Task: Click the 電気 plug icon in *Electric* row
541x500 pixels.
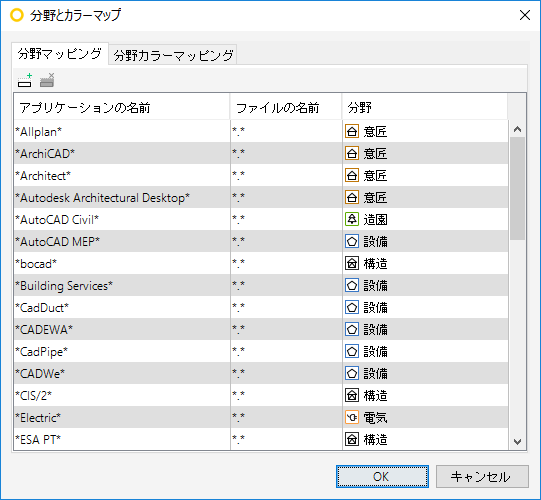Action: pyautogui.click(x=352, y=418)
